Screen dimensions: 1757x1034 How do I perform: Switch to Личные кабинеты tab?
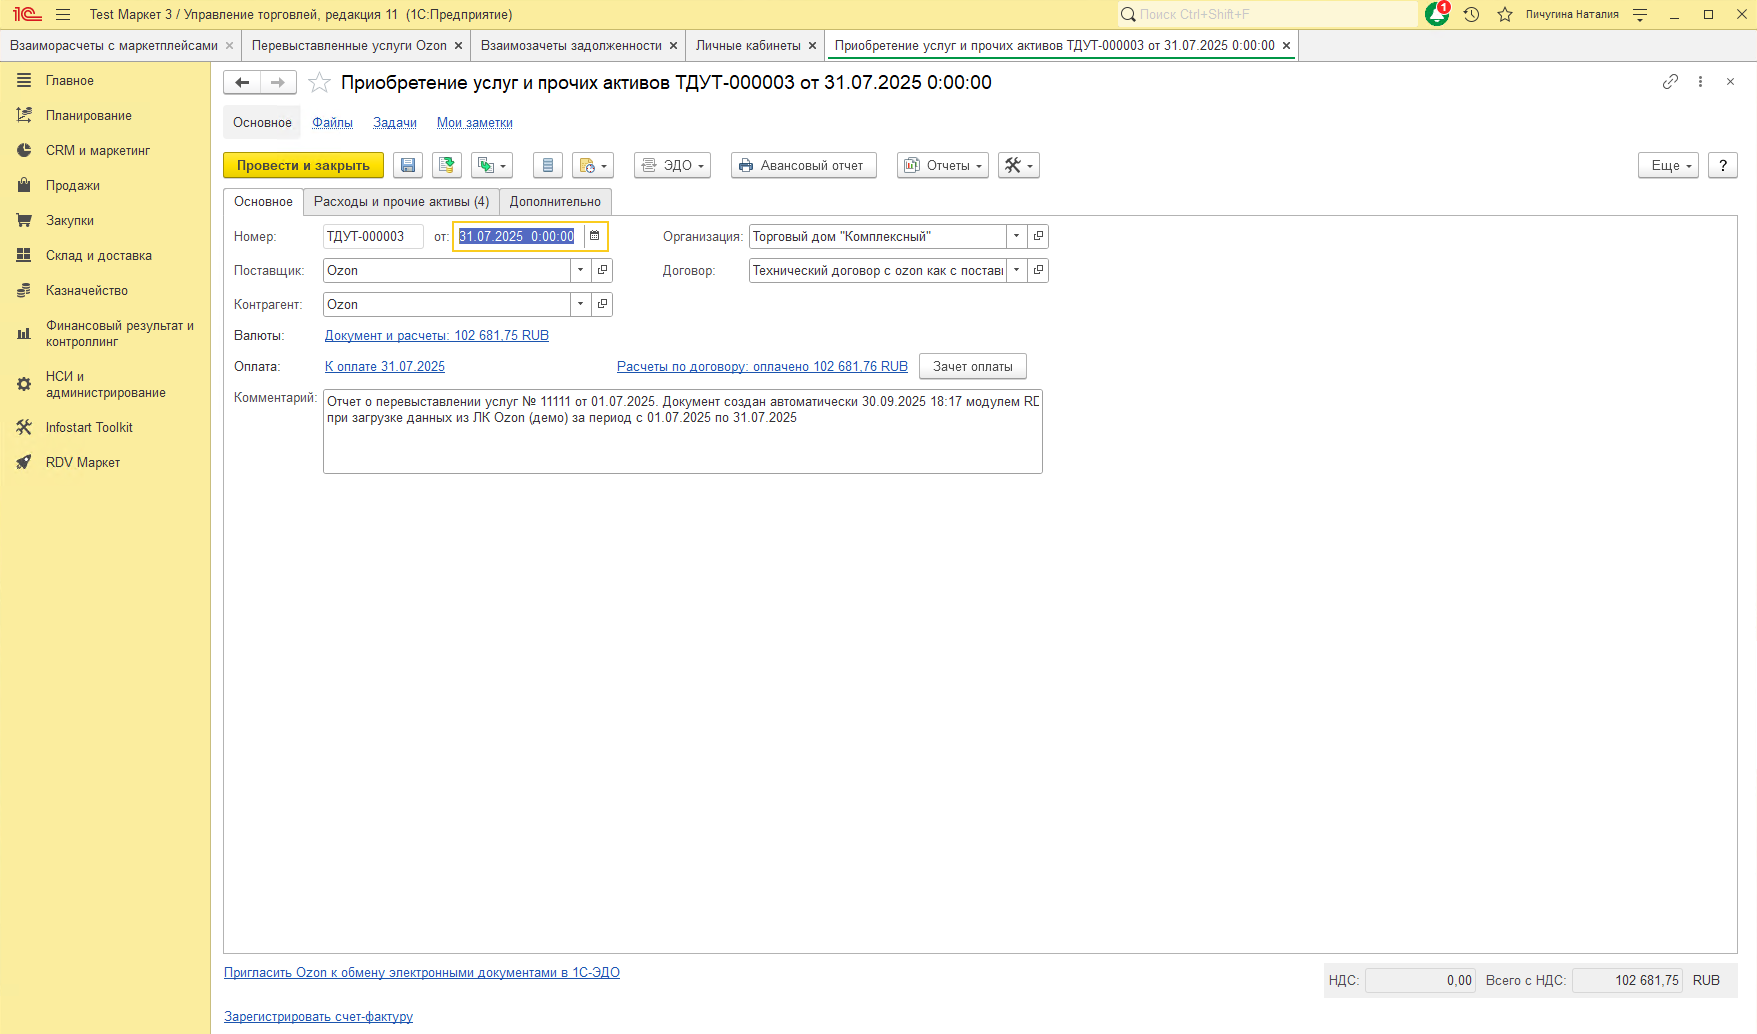pyautogui.click(x=748, y=45)
